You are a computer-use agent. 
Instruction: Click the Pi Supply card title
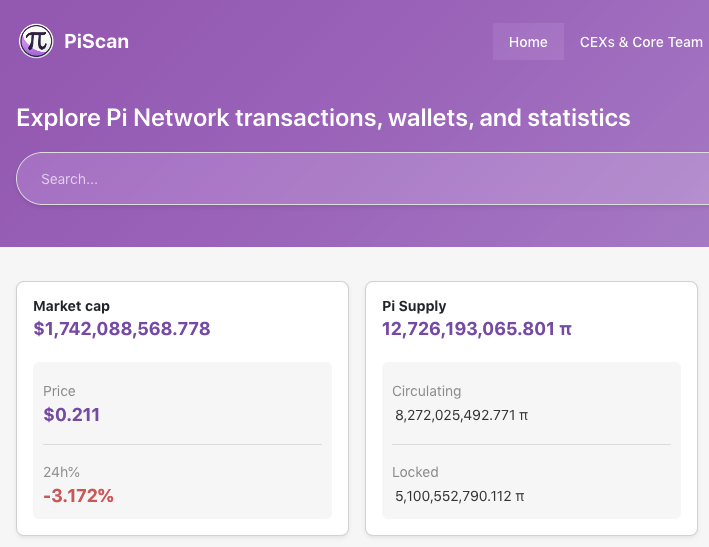(414, 306)
